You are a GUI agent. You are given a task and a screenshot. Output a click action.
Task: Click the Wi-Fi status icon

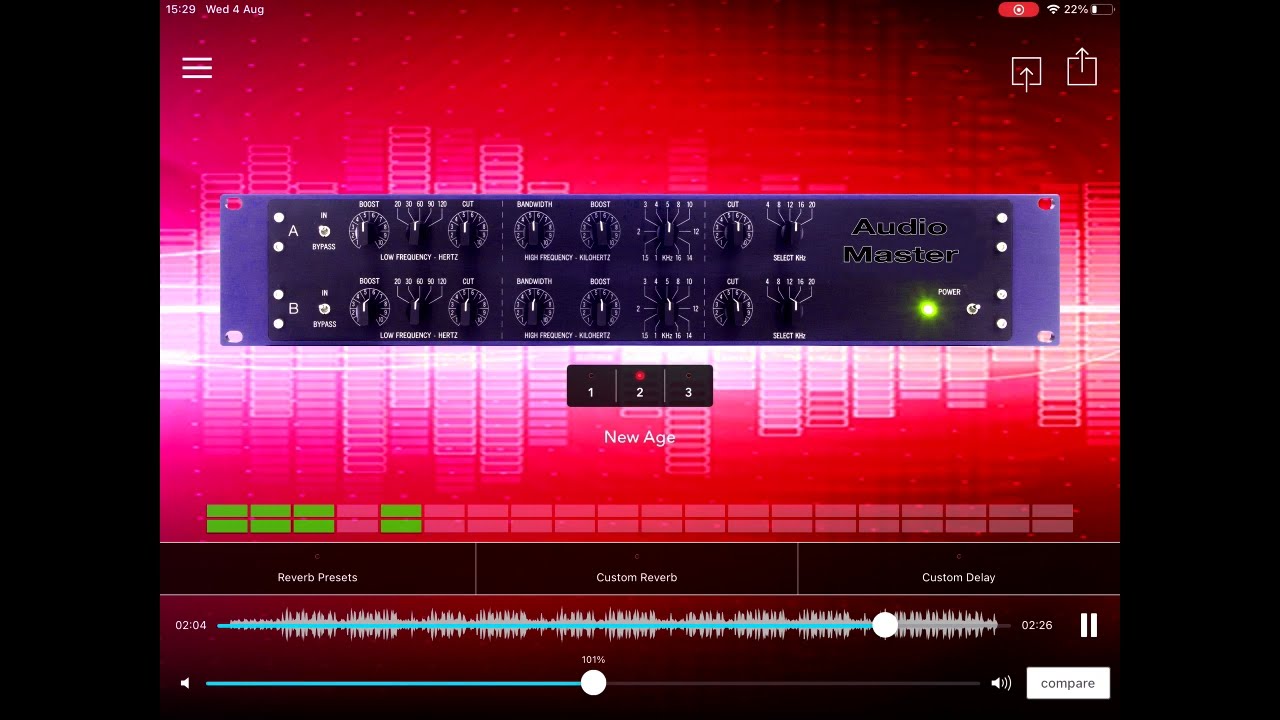point(1053,9)
